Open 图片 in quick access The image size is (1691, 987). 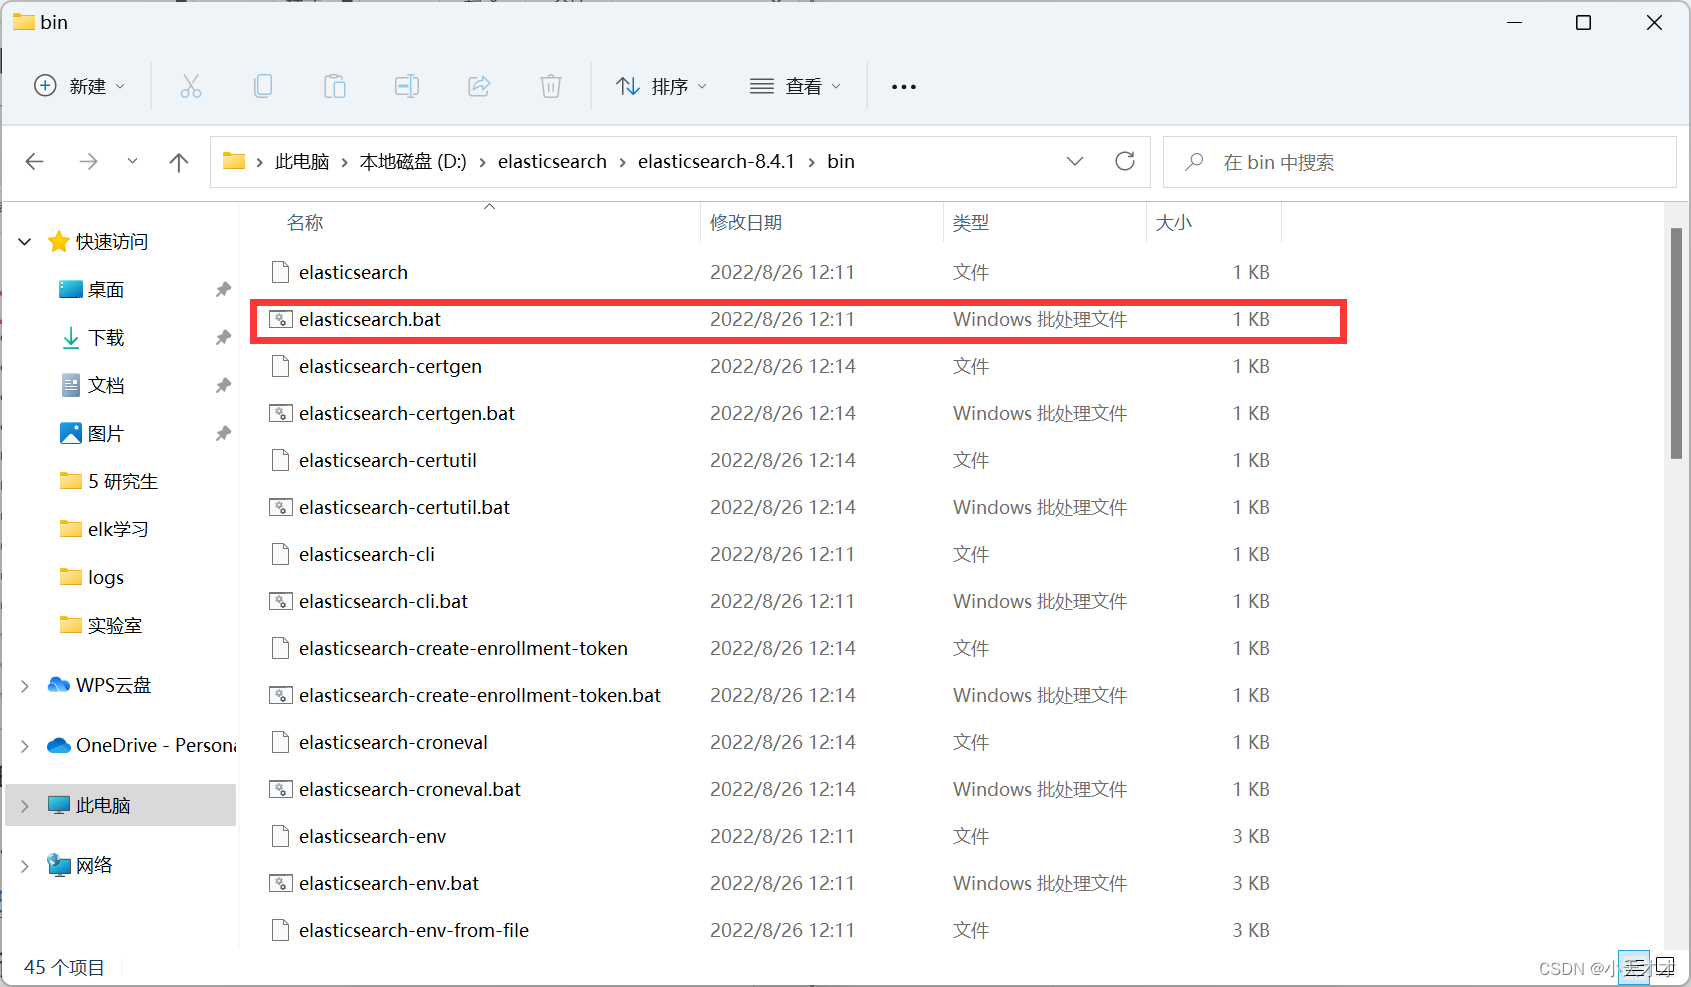[105, 434]
